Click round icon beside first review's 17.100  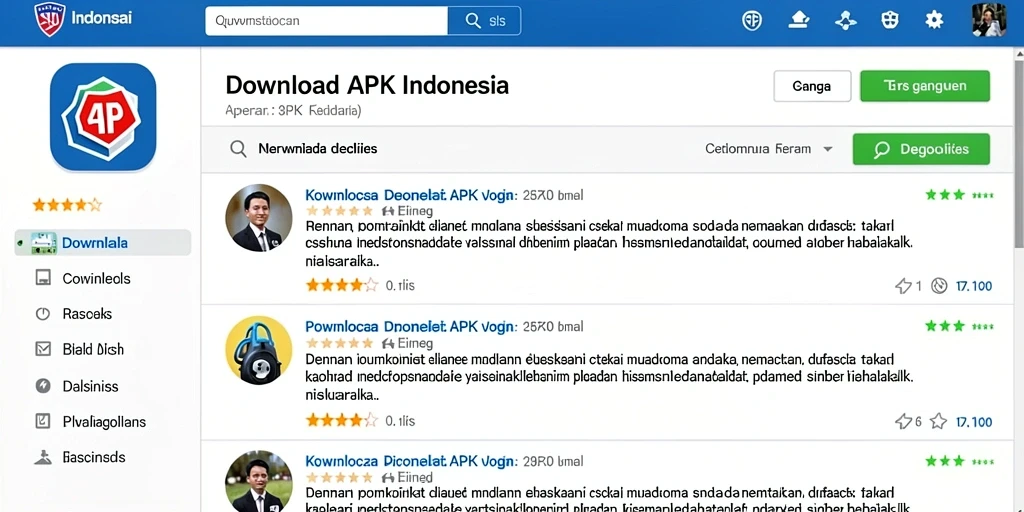pos(939,285)
